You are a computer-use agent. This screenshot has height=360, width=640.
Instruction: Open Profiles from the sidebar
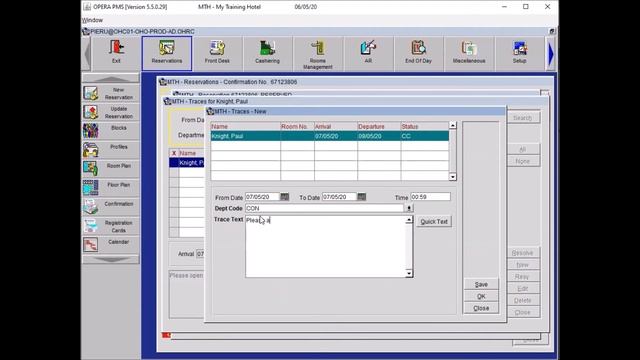[111, 150]
